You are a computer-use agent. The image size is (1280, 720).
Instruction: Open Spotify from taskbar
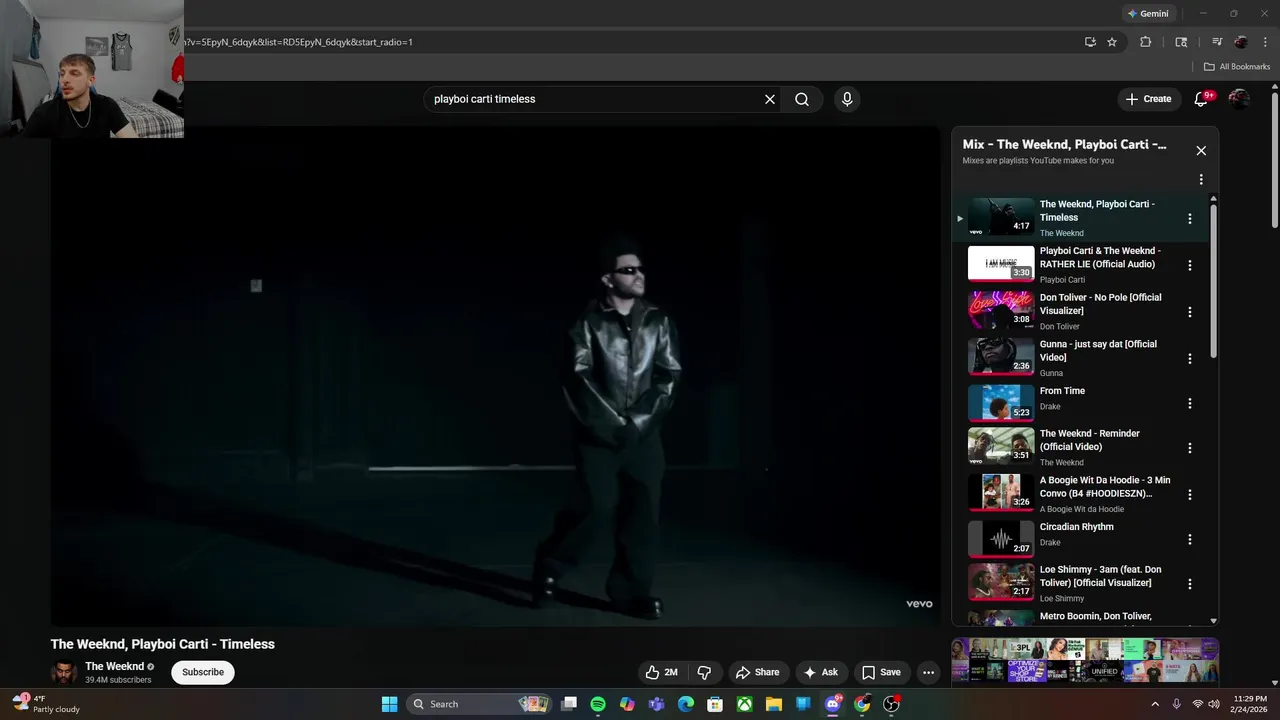[598, 704]
